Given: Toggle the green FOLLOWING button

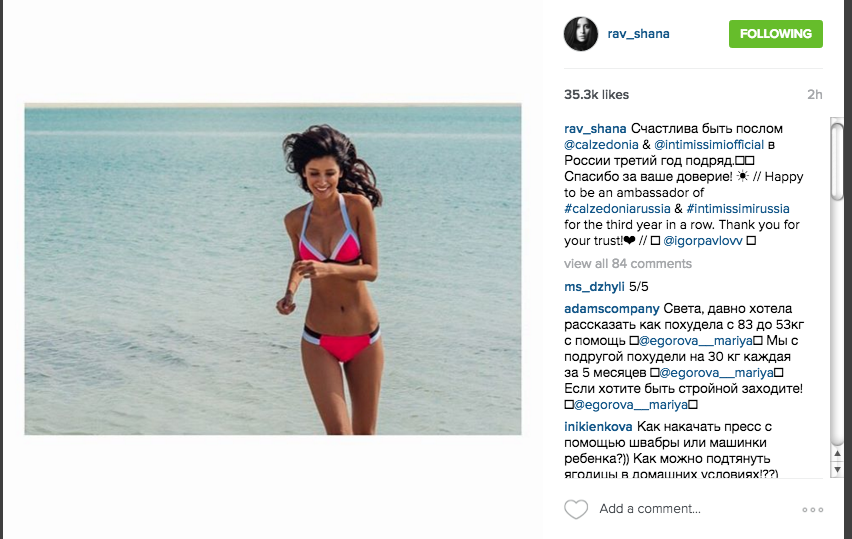Looking at the screenshot, I should (x=775, y=34).
